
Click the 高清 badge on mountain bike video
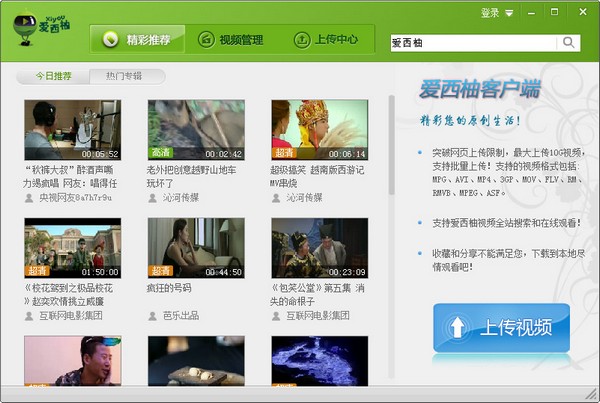[x=160, y=154]
